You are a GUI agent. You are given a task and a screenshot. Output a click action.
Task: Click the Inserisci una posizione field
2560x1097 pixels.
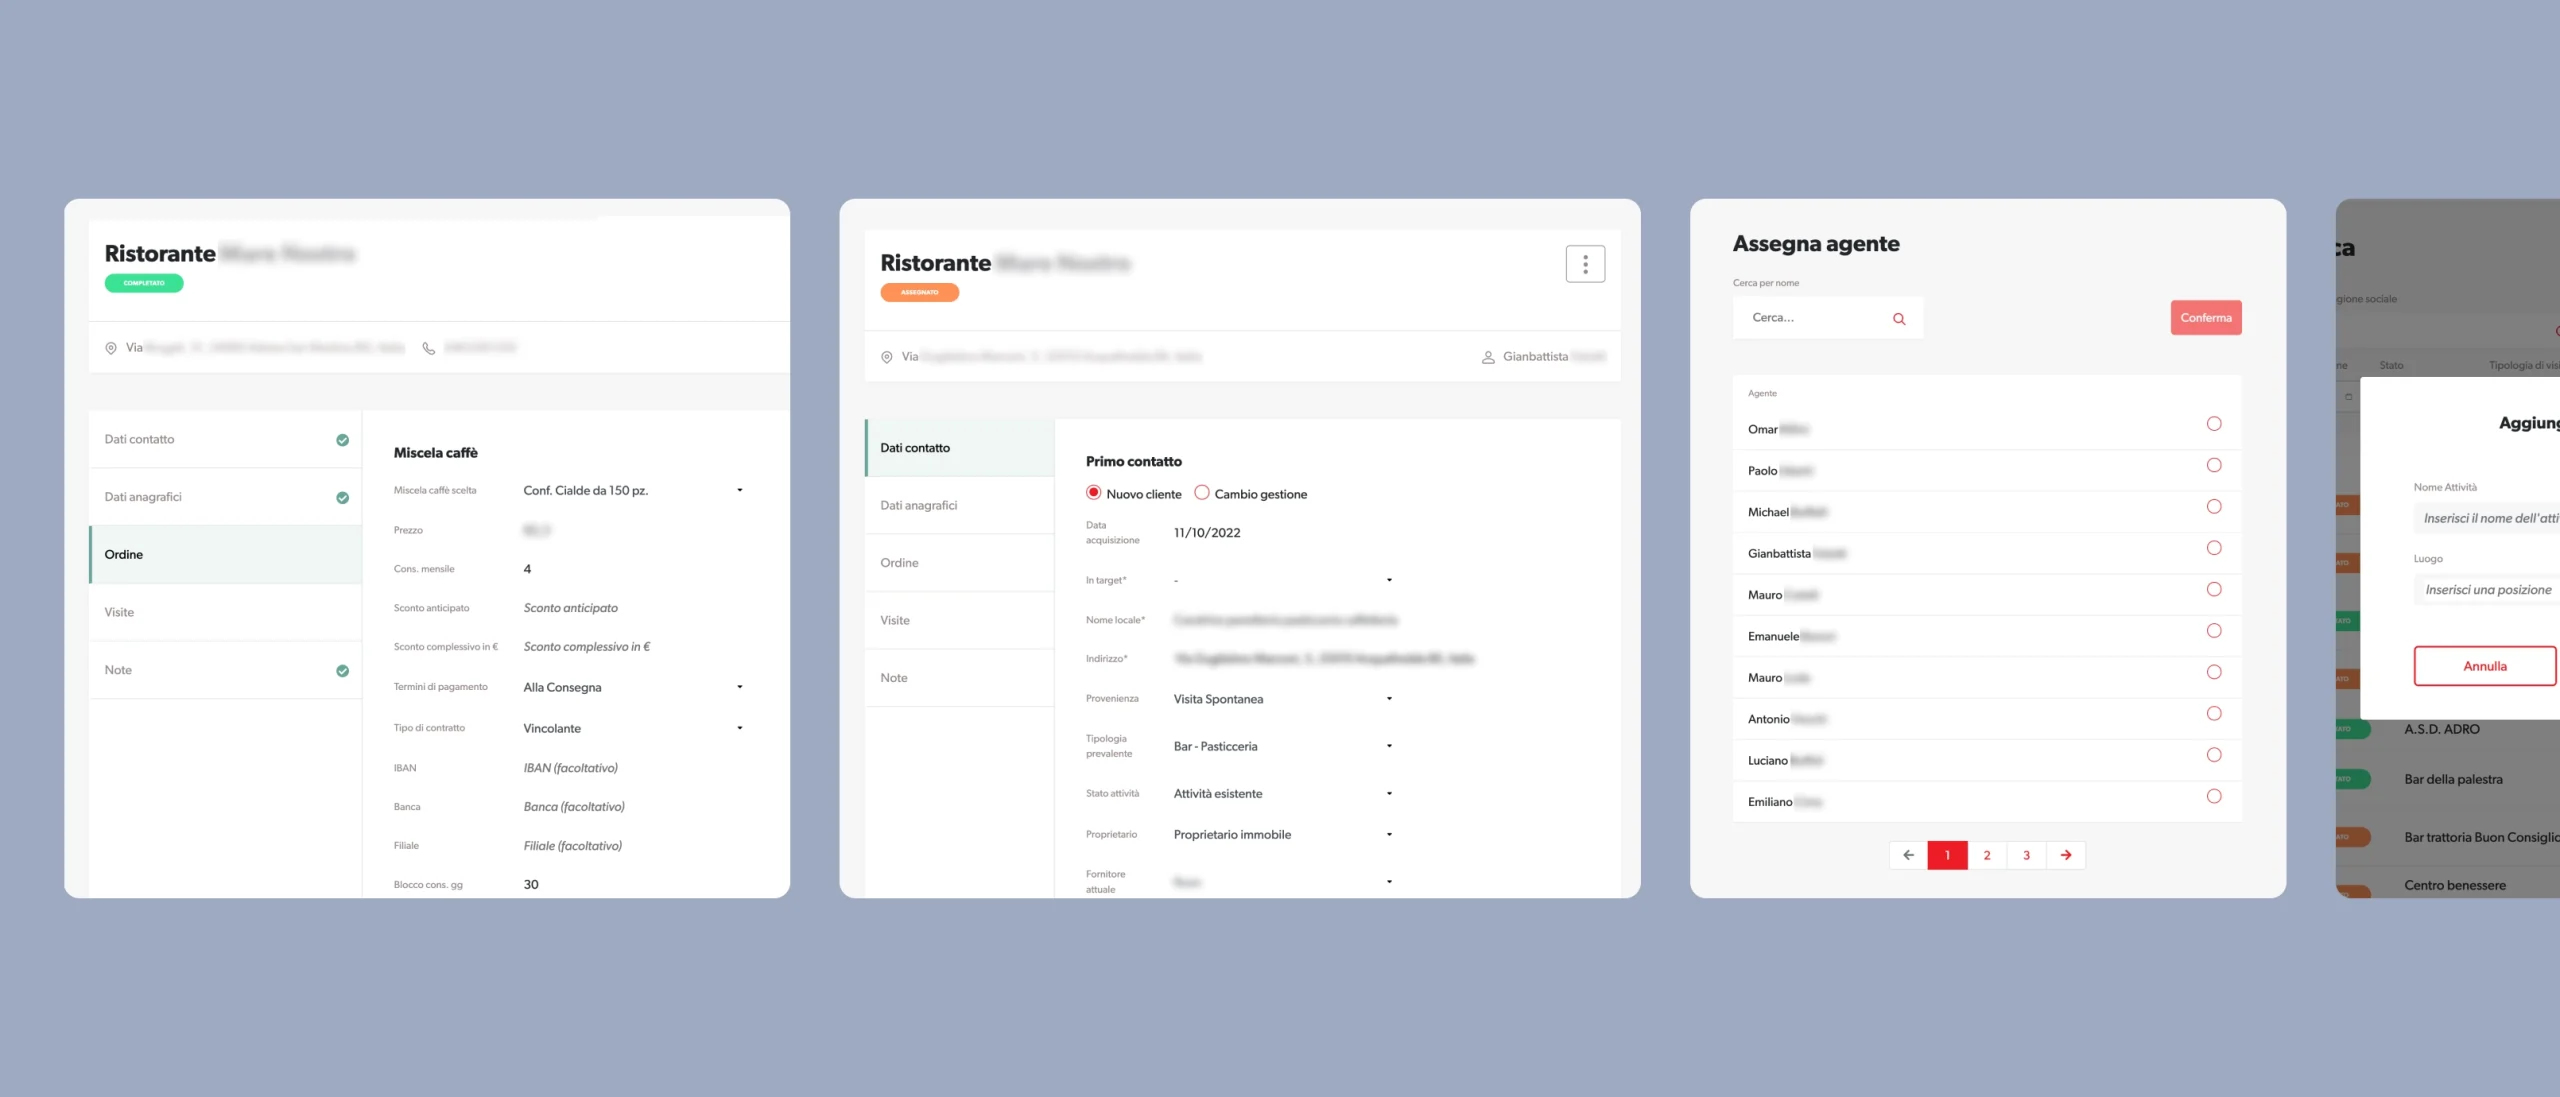click(2488, 590)
